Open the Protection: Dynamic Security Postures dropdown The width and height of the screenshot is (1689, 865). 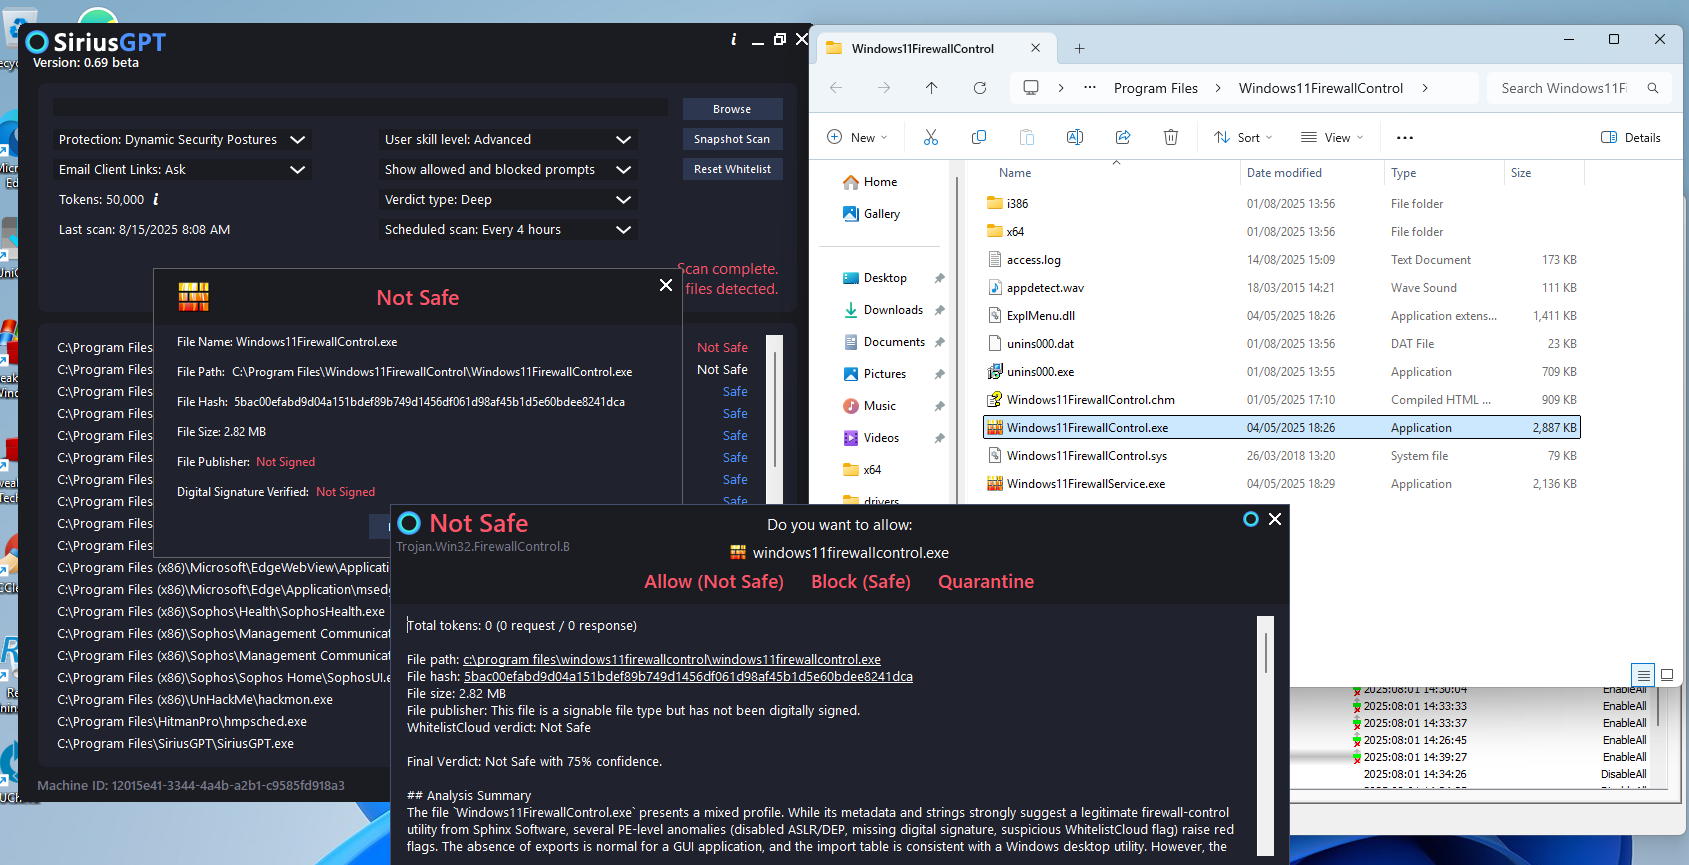[x=182, y=140]
